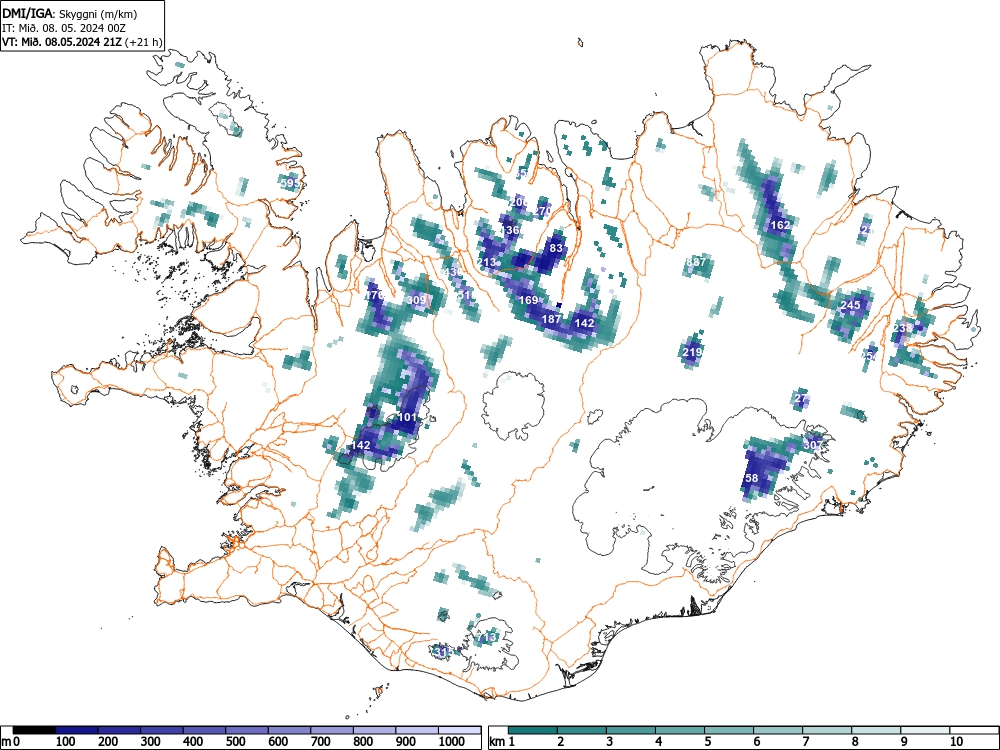Click the map value 238

902,328
